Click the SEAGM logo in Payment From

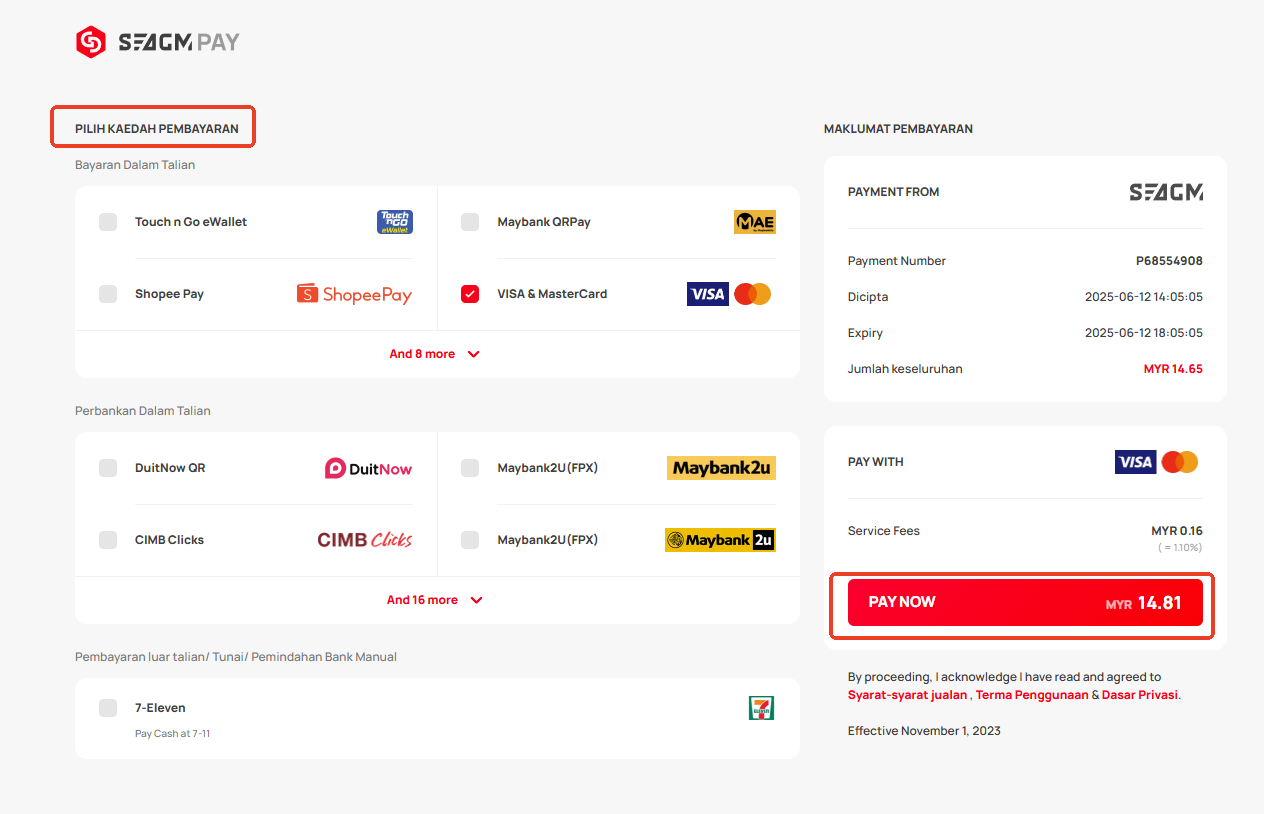(1166, 192)
